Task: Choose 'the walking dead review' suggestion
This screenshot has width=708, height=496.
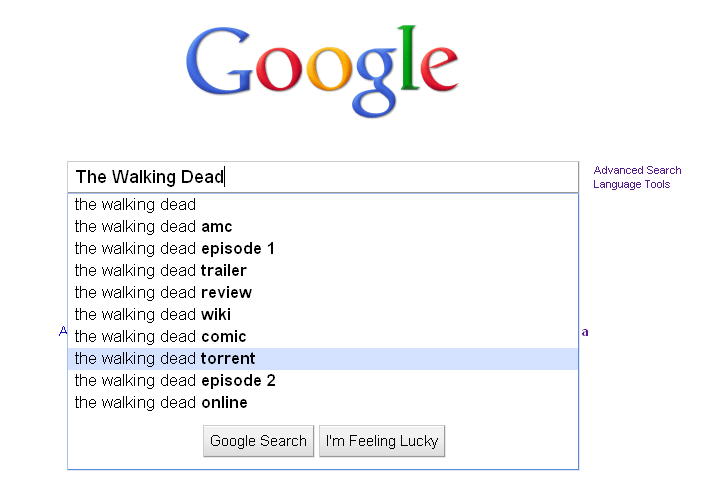Action: (323, 293)
